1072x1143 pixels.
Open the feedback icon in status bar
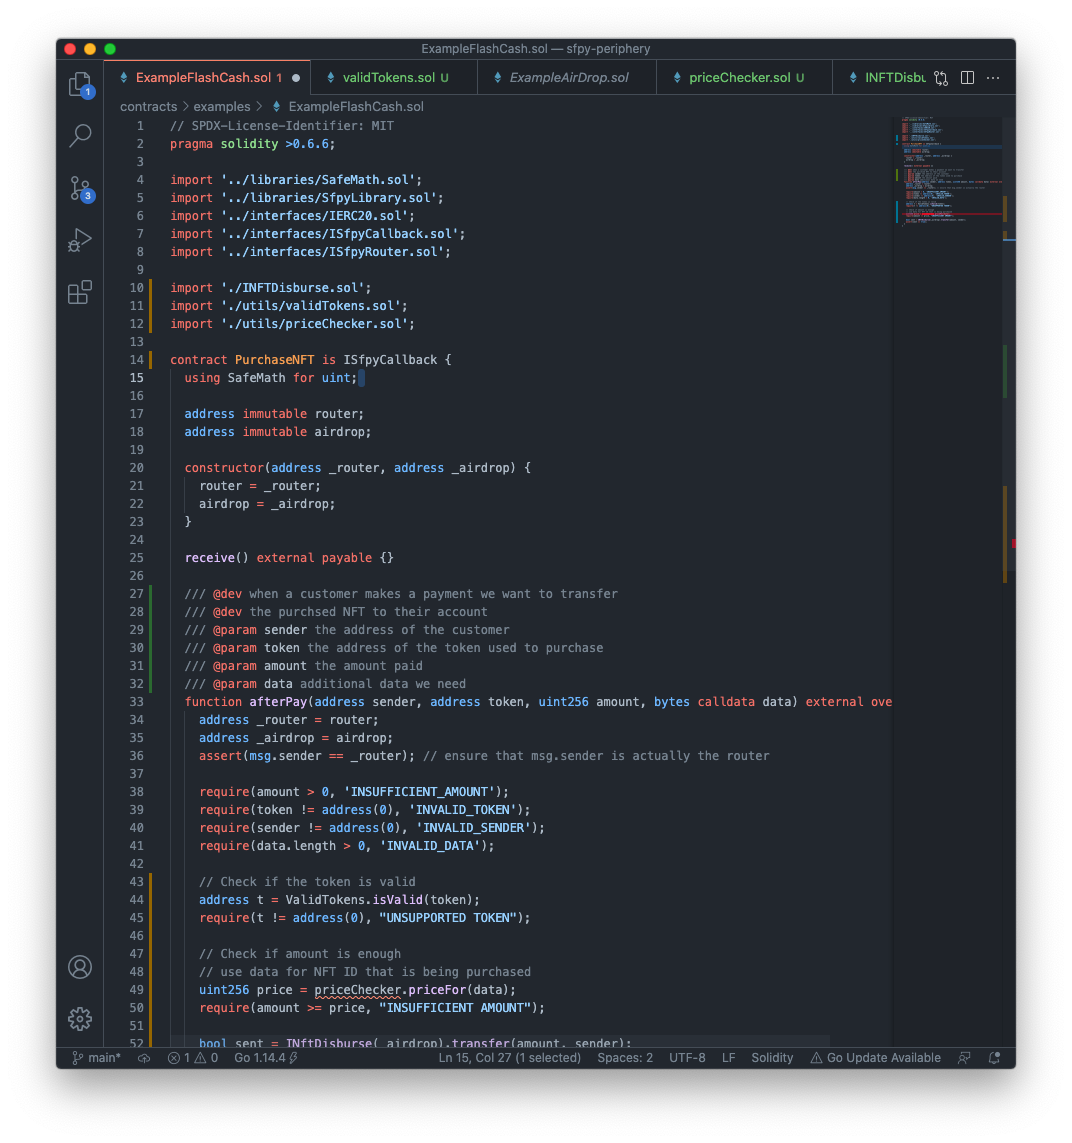pos(963,1058)
